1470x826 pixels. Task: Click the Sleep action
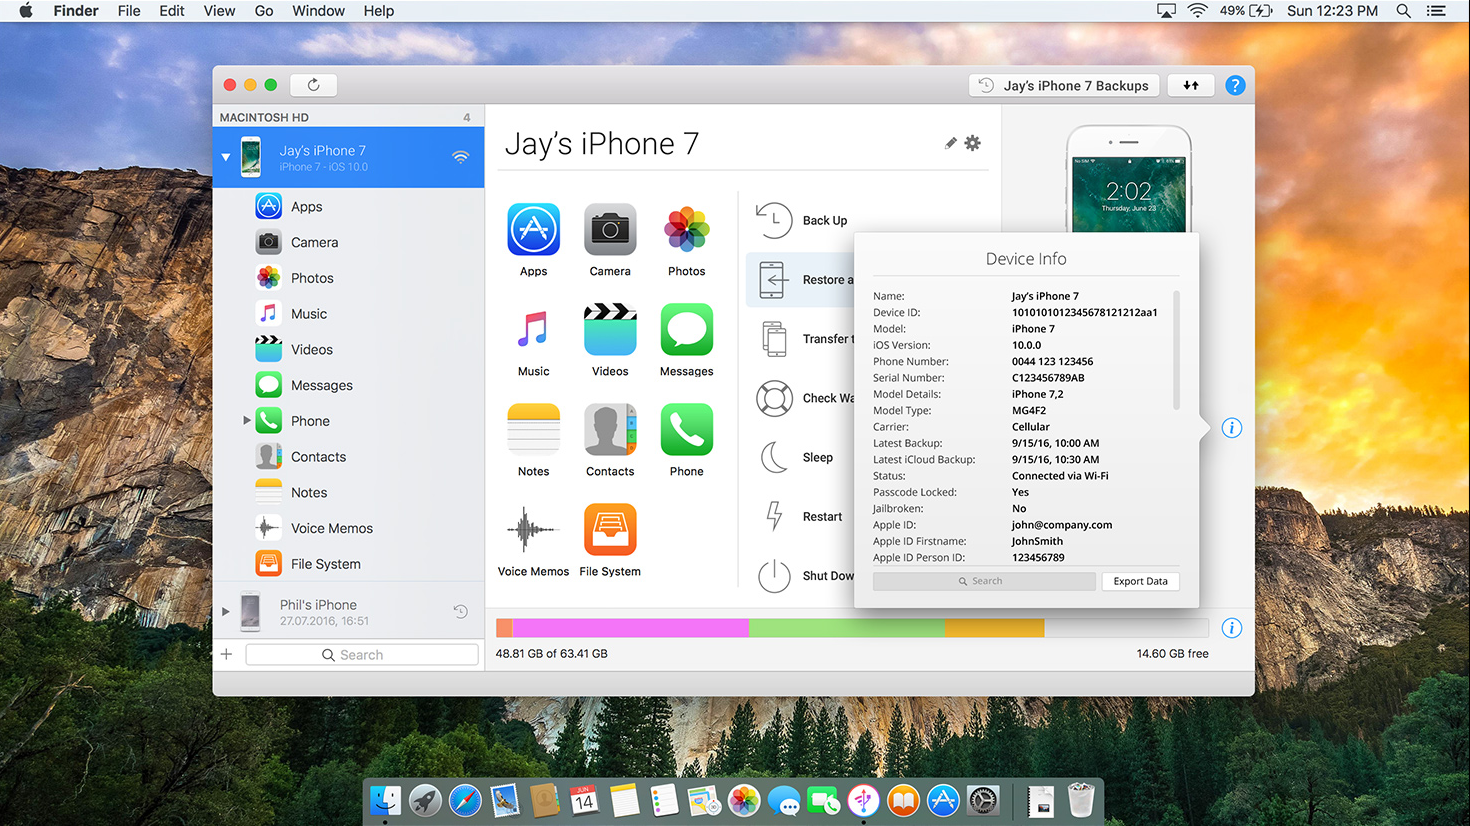pos(796,457)
